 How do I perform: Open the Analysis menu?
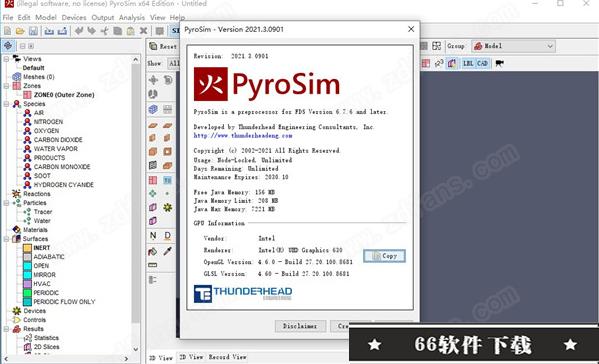coord(132,18)
